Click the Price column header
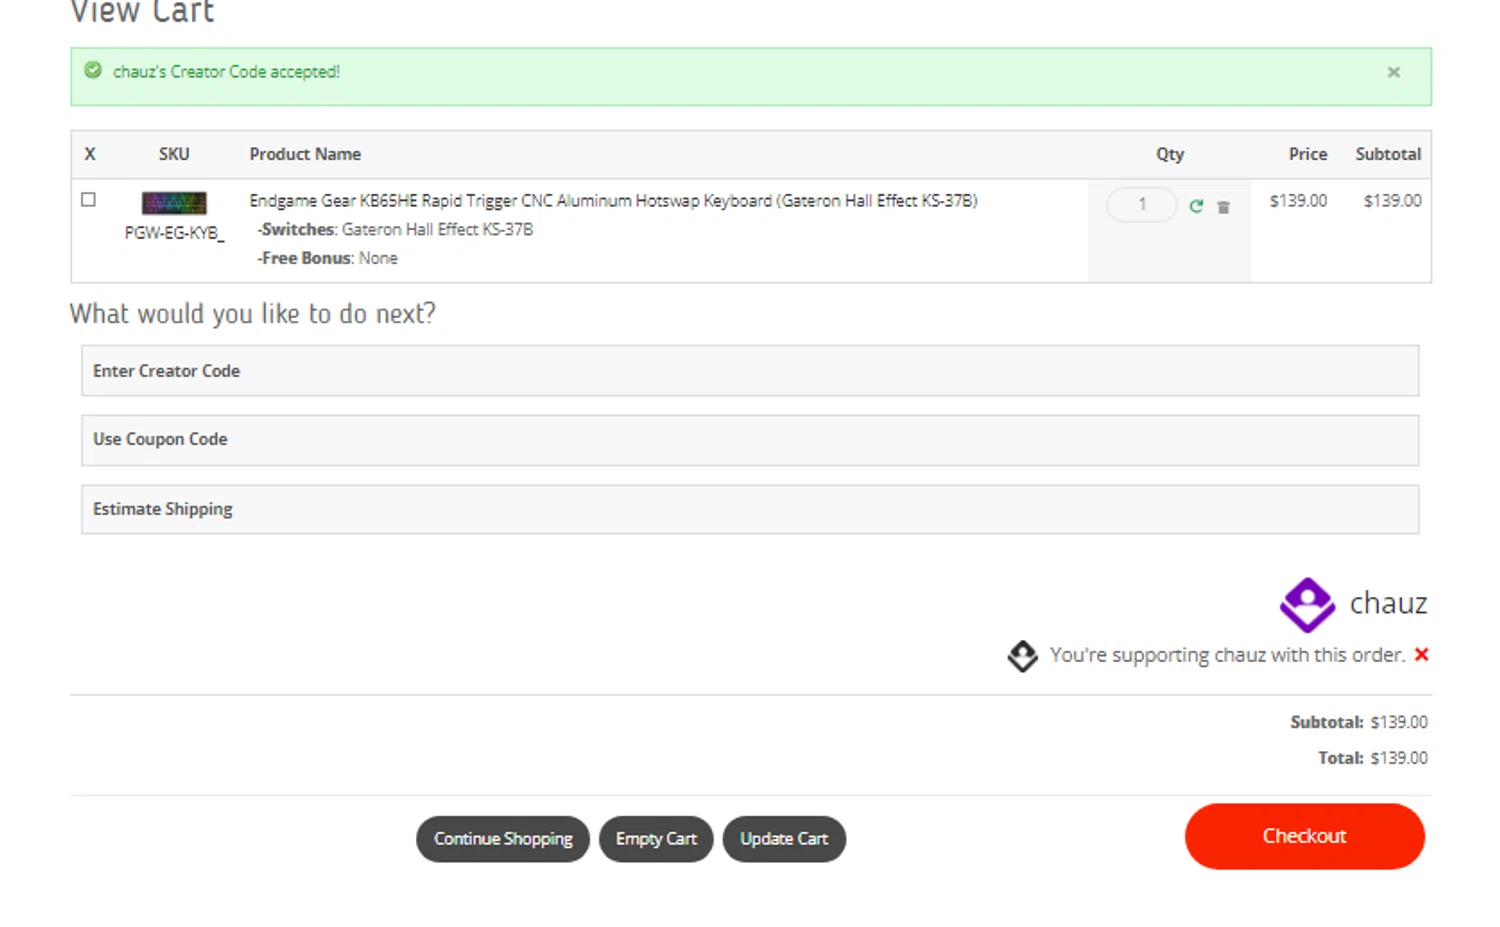Image resolution: width=1500 pixels, height=927 pixels. (x=1308, y=154)
